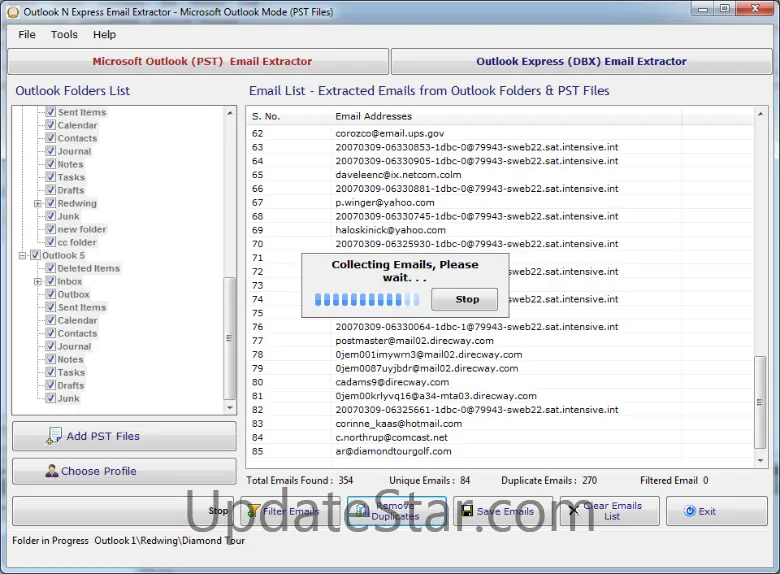Click the folder tree vertical scrollbar thumb
The height and width of the screenshot is (574, 780).
pyautogui.click(x=229, y=338)
